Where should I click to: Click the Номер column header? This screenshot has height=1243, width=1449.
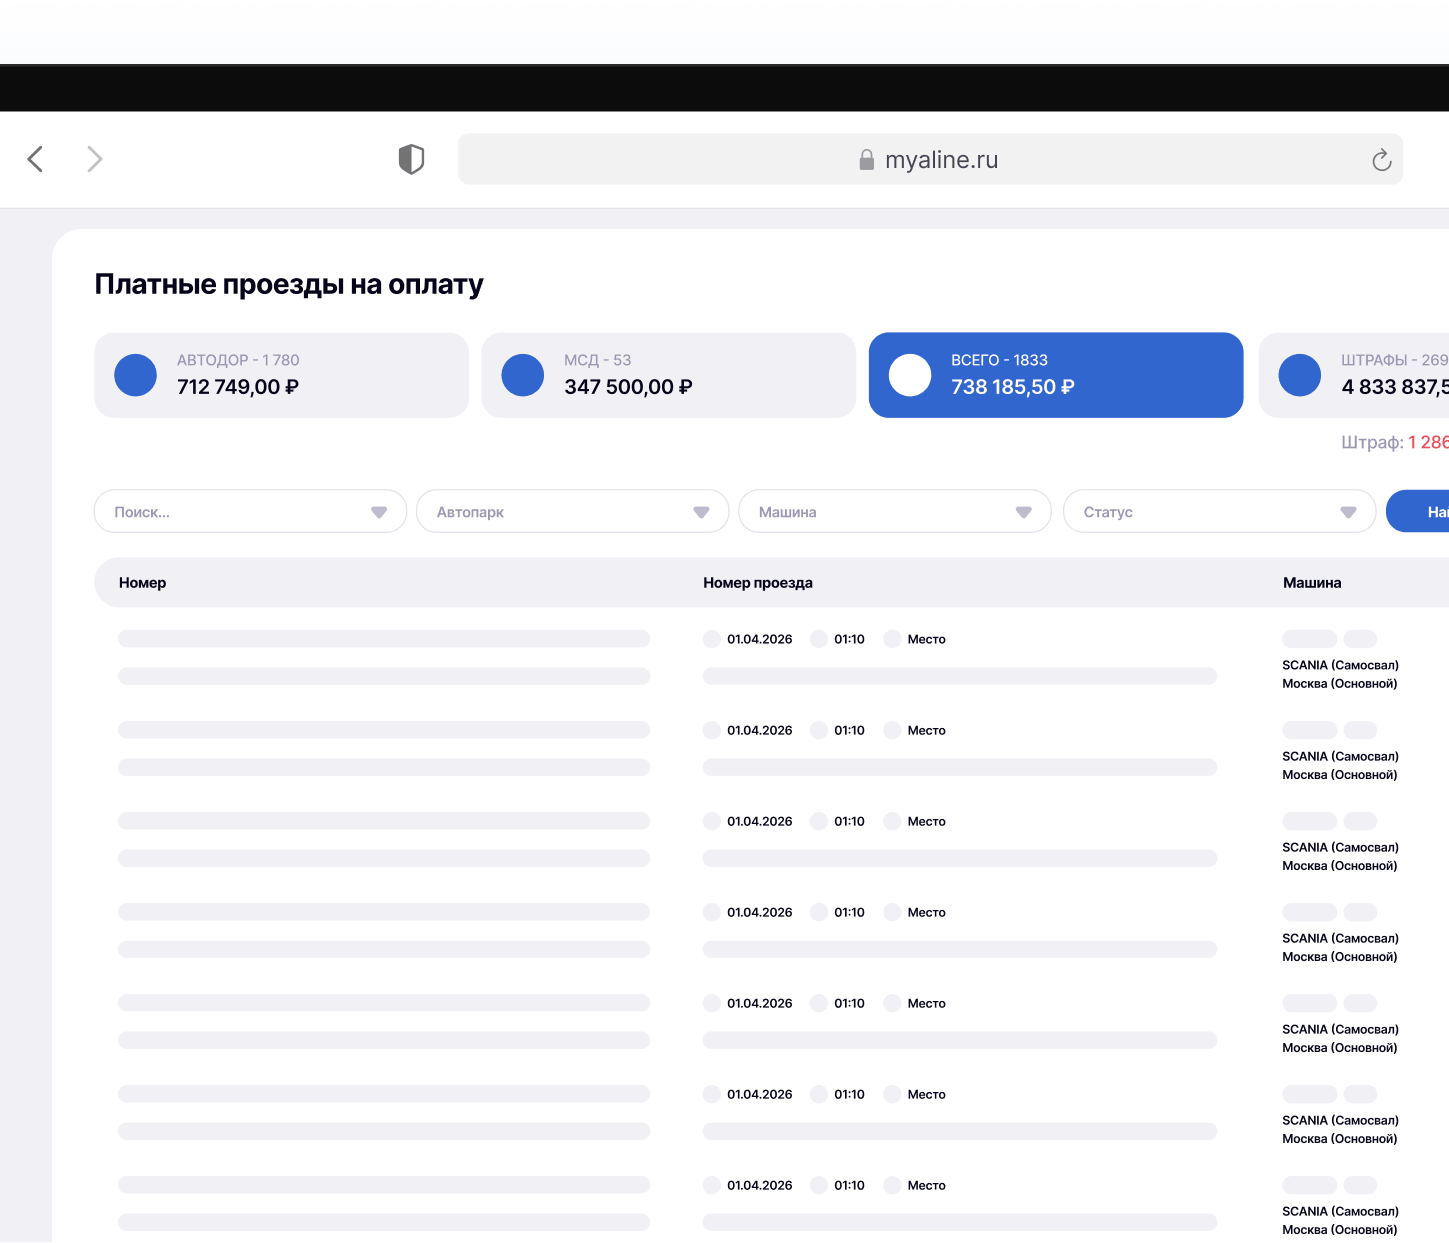click(x=142, y=582)
